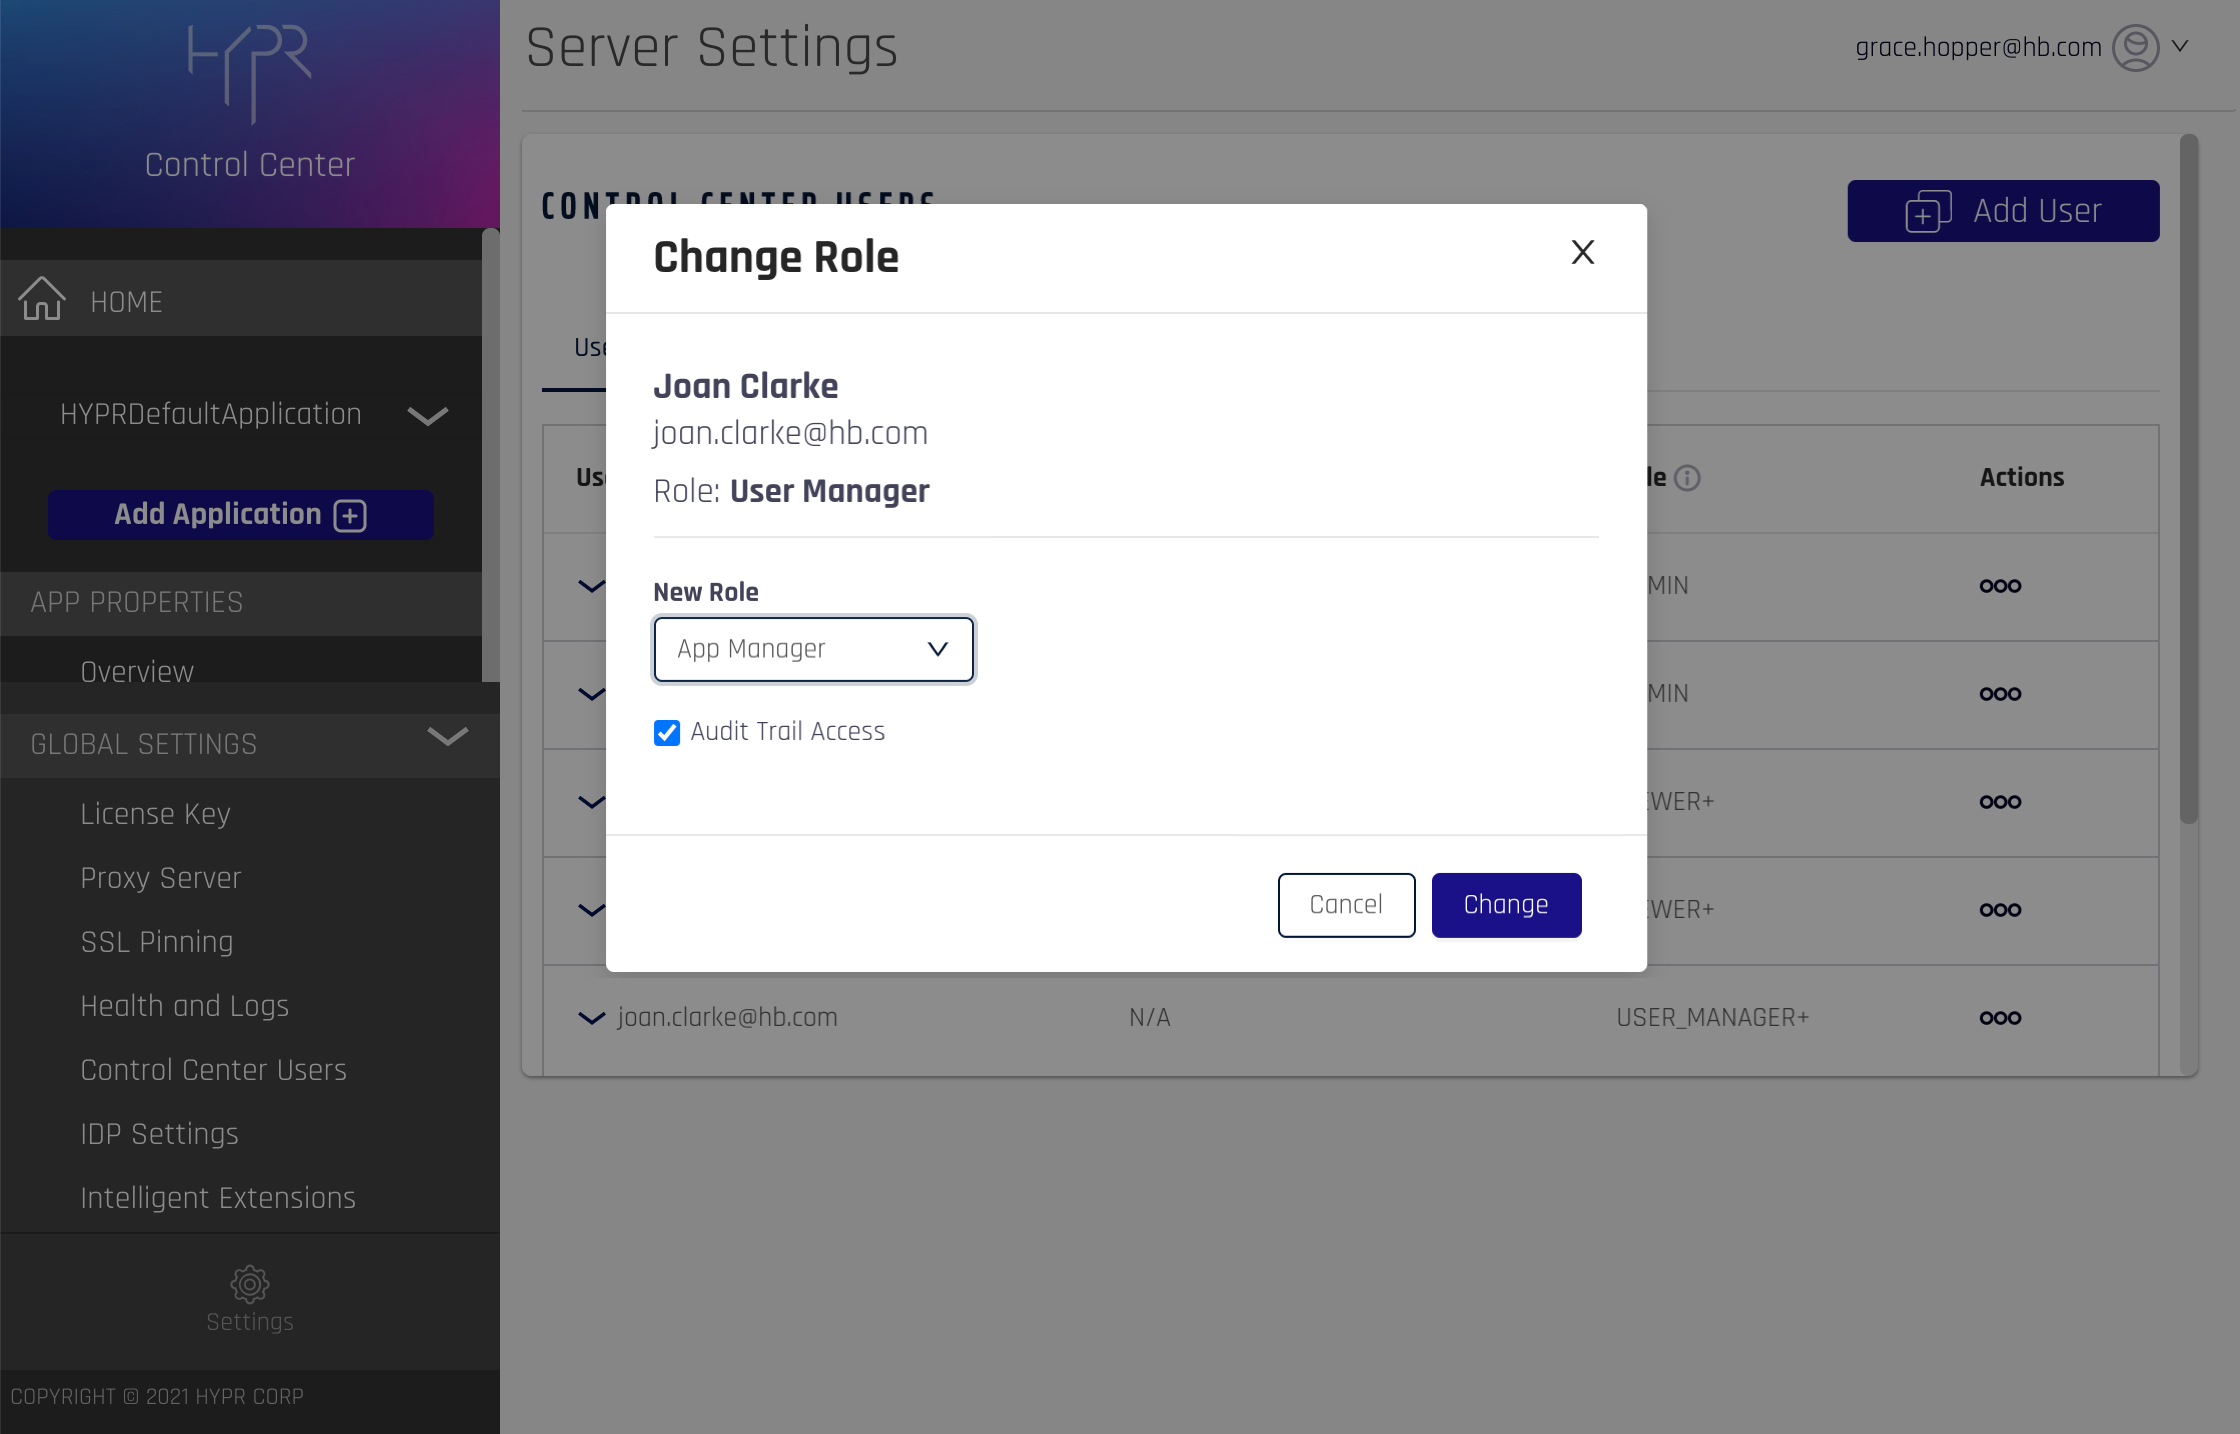The width and height of the screenshot is (2240, 1434).
Task: Click the Home house icon
Action: [42, 299]
